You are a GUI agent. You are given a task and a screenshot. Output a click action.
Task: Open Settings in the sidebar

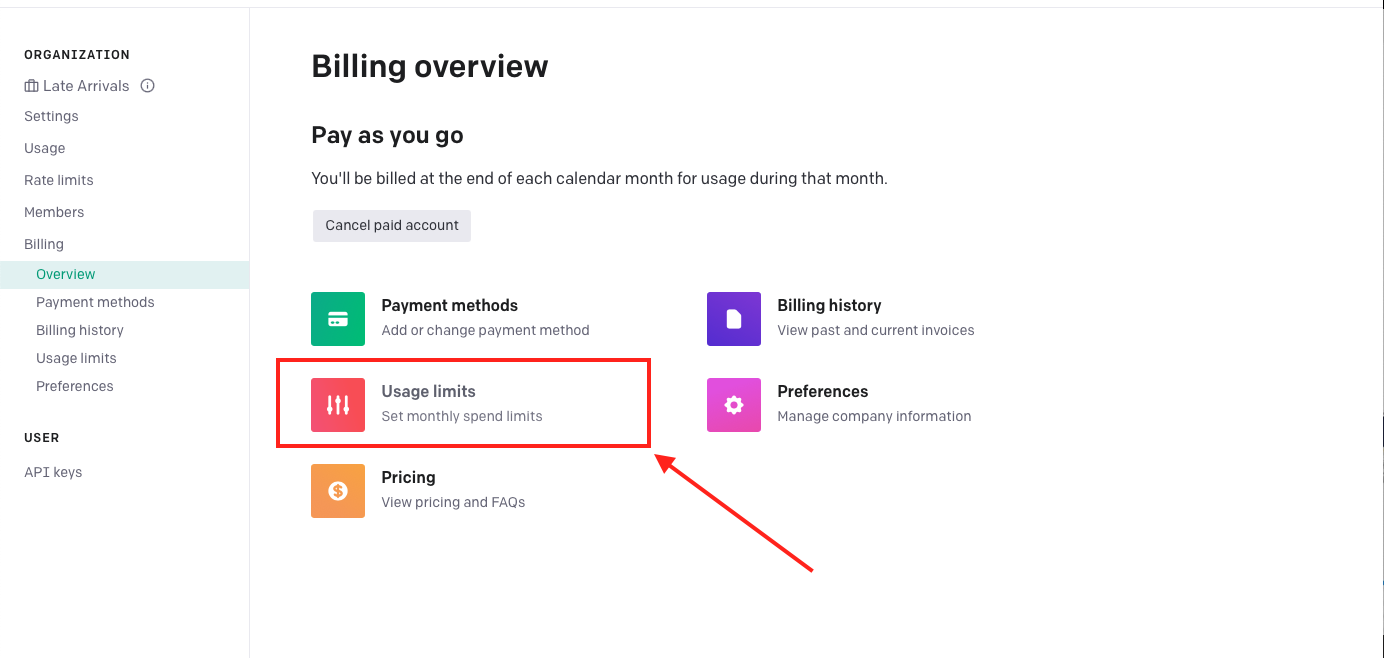[51, 116]
